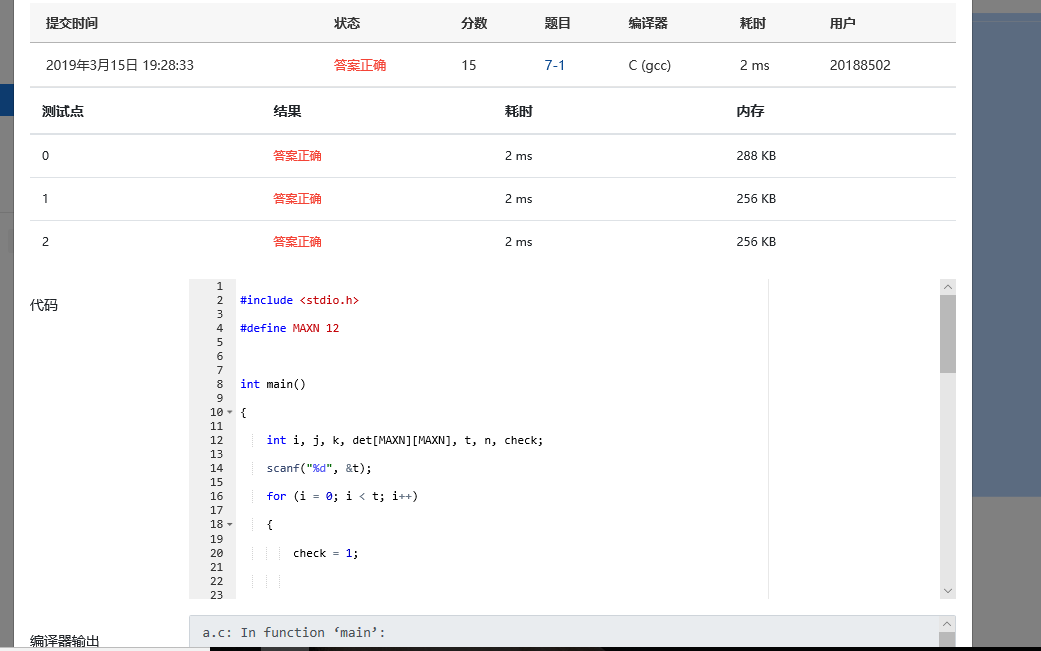Click the score value 15
1041x651 pixels.
pyautogui.click(x=469, y=65)
